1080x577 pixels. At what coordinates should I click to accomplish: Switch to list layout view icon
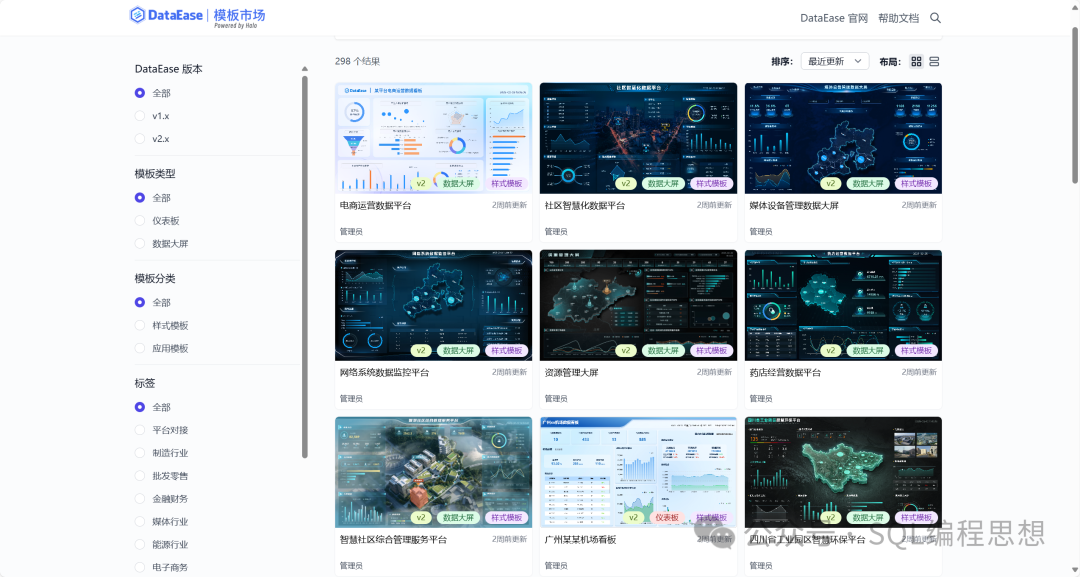point(934,61)
